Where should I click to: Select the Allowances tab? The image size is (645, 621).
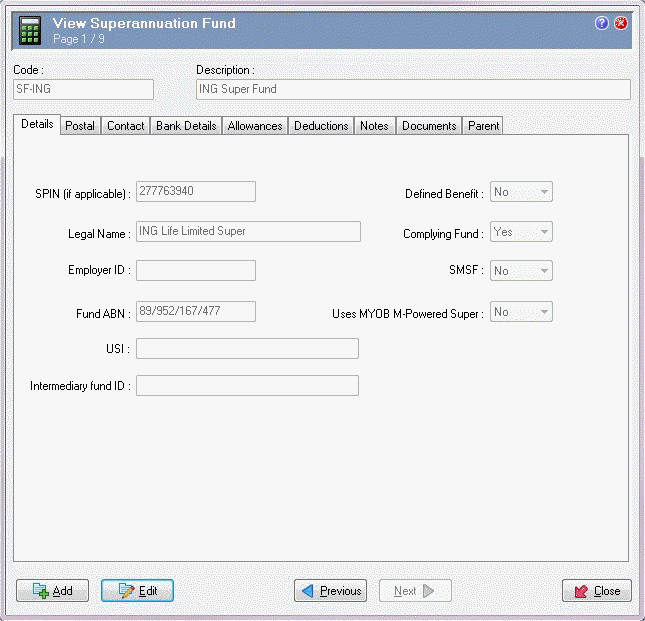point(255,126)
